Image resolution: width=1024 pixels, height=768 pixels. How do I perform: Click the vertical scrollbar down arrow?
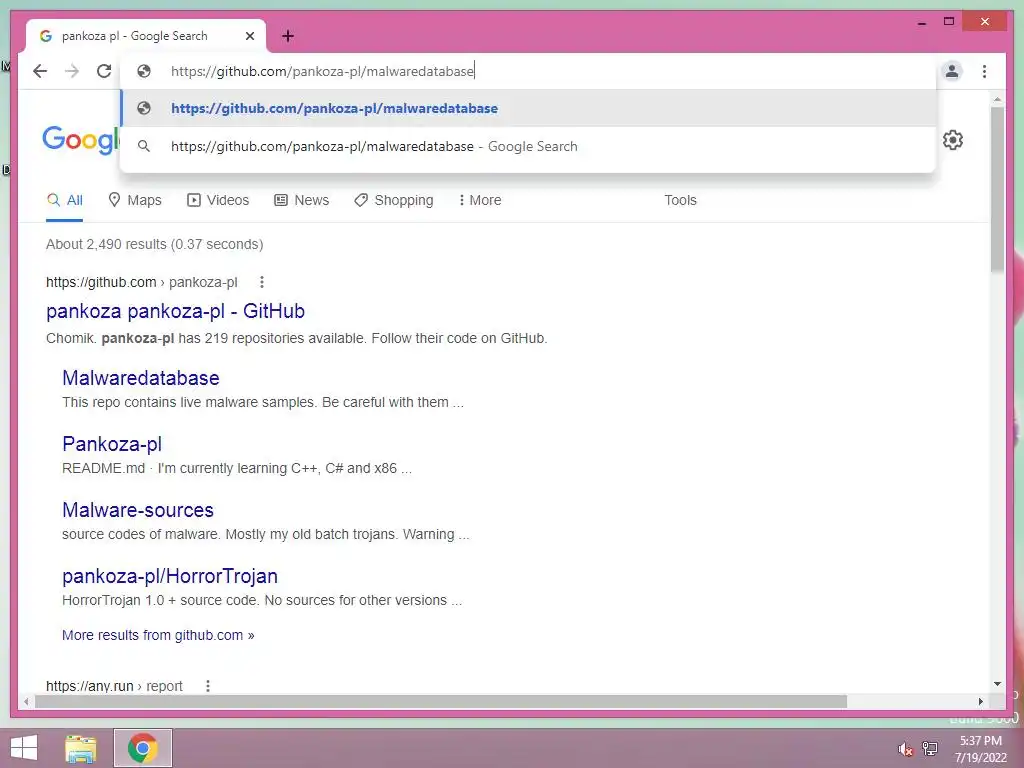point(997,684)
